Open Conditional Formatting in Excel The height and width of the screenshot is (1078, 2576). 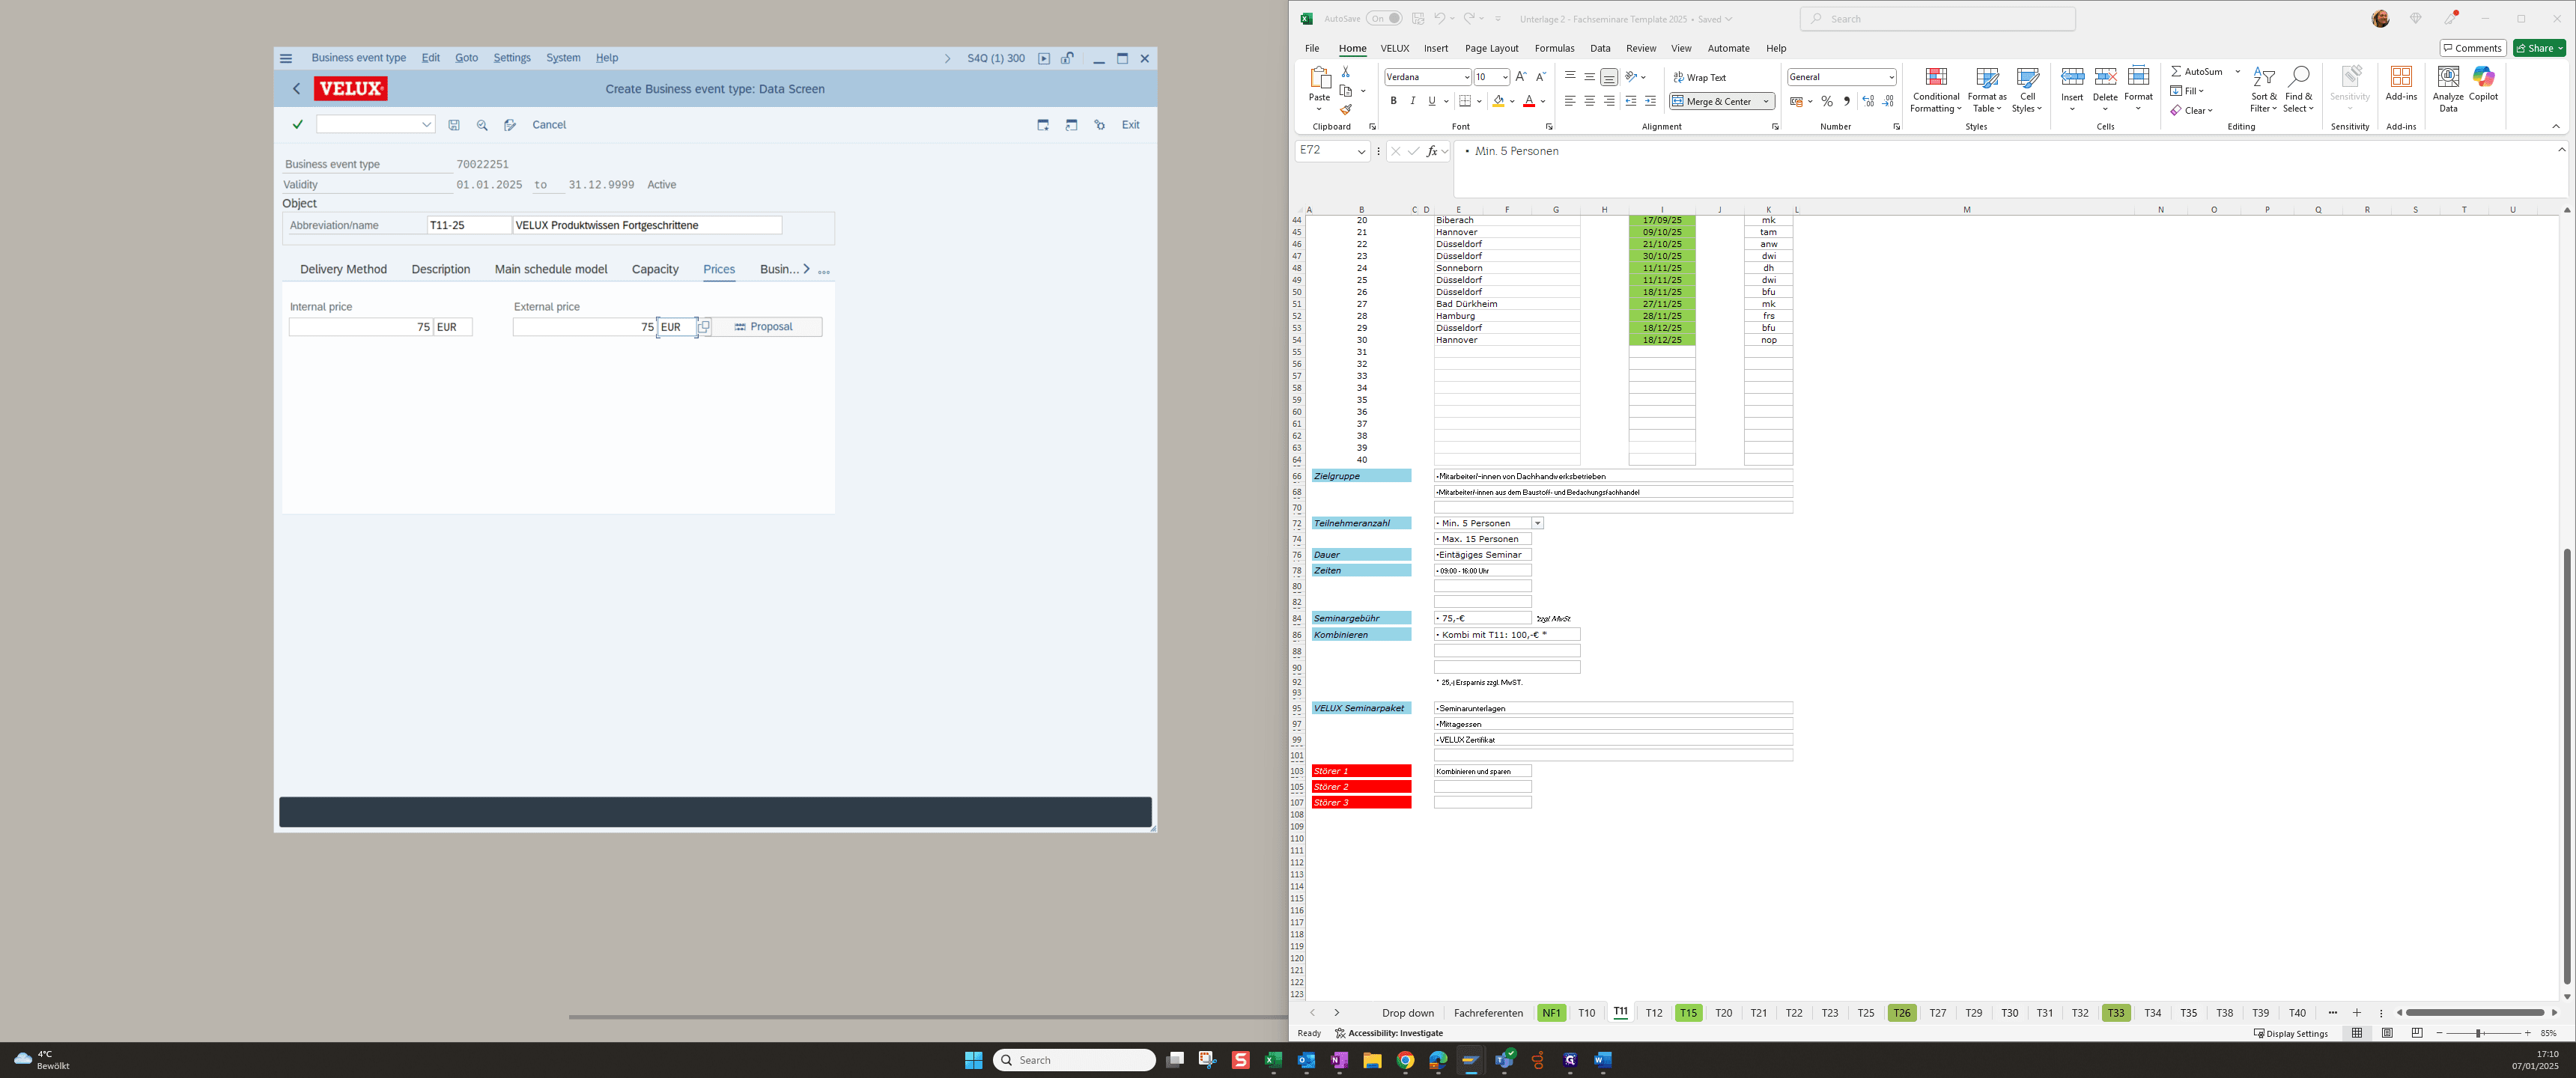tap(1936, 90)
